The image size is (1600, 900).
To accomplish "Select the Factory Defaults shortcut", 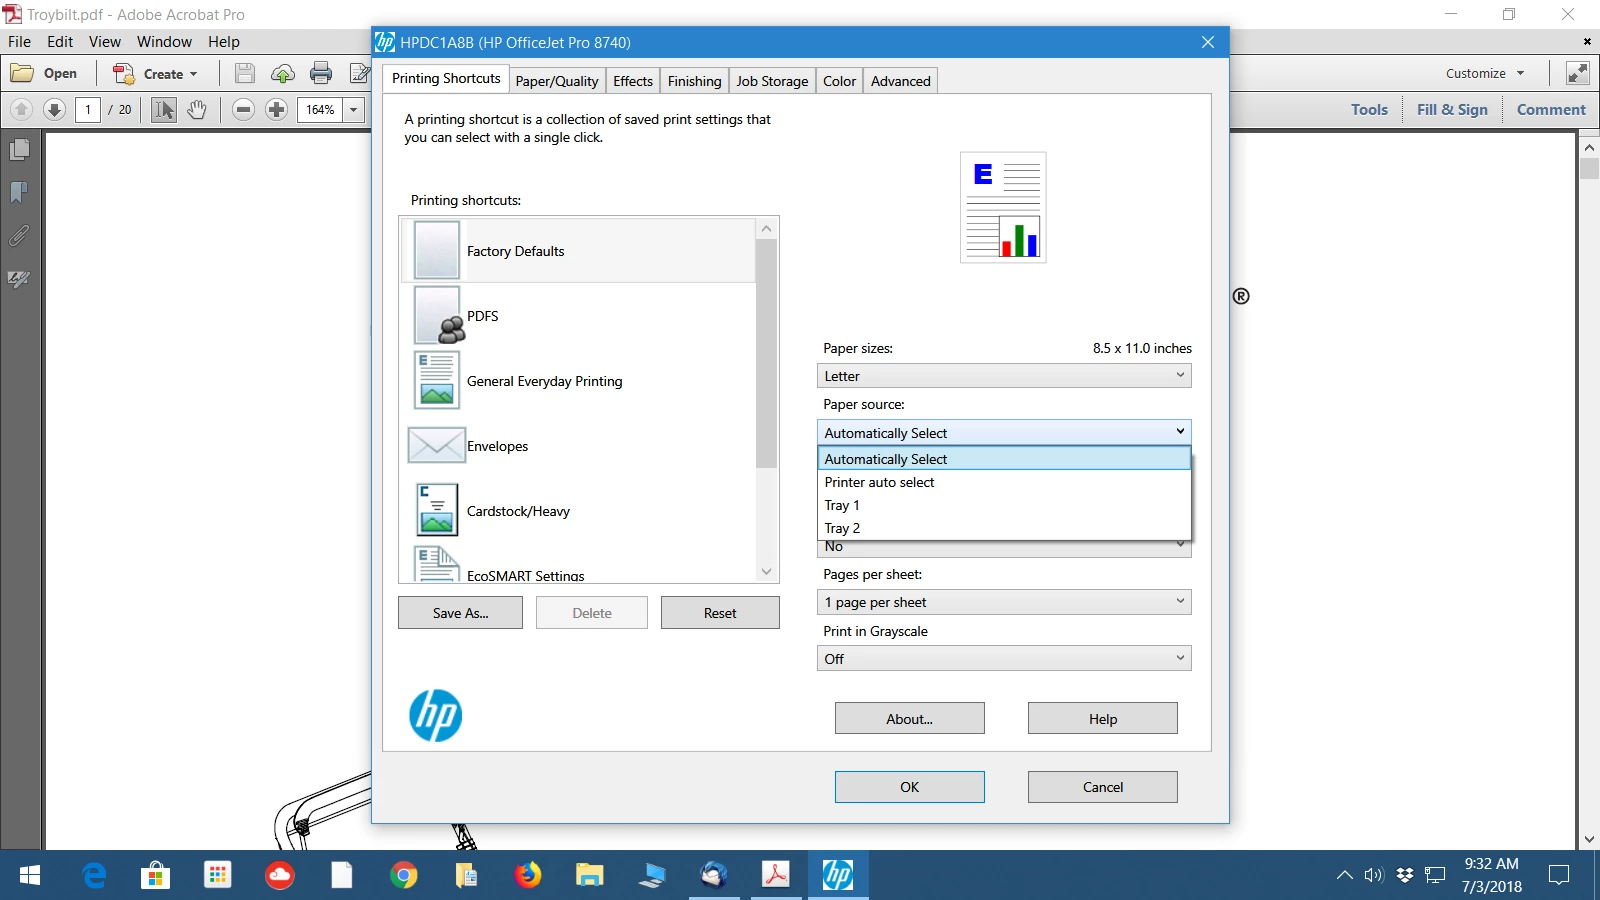I will pos(579,251).
